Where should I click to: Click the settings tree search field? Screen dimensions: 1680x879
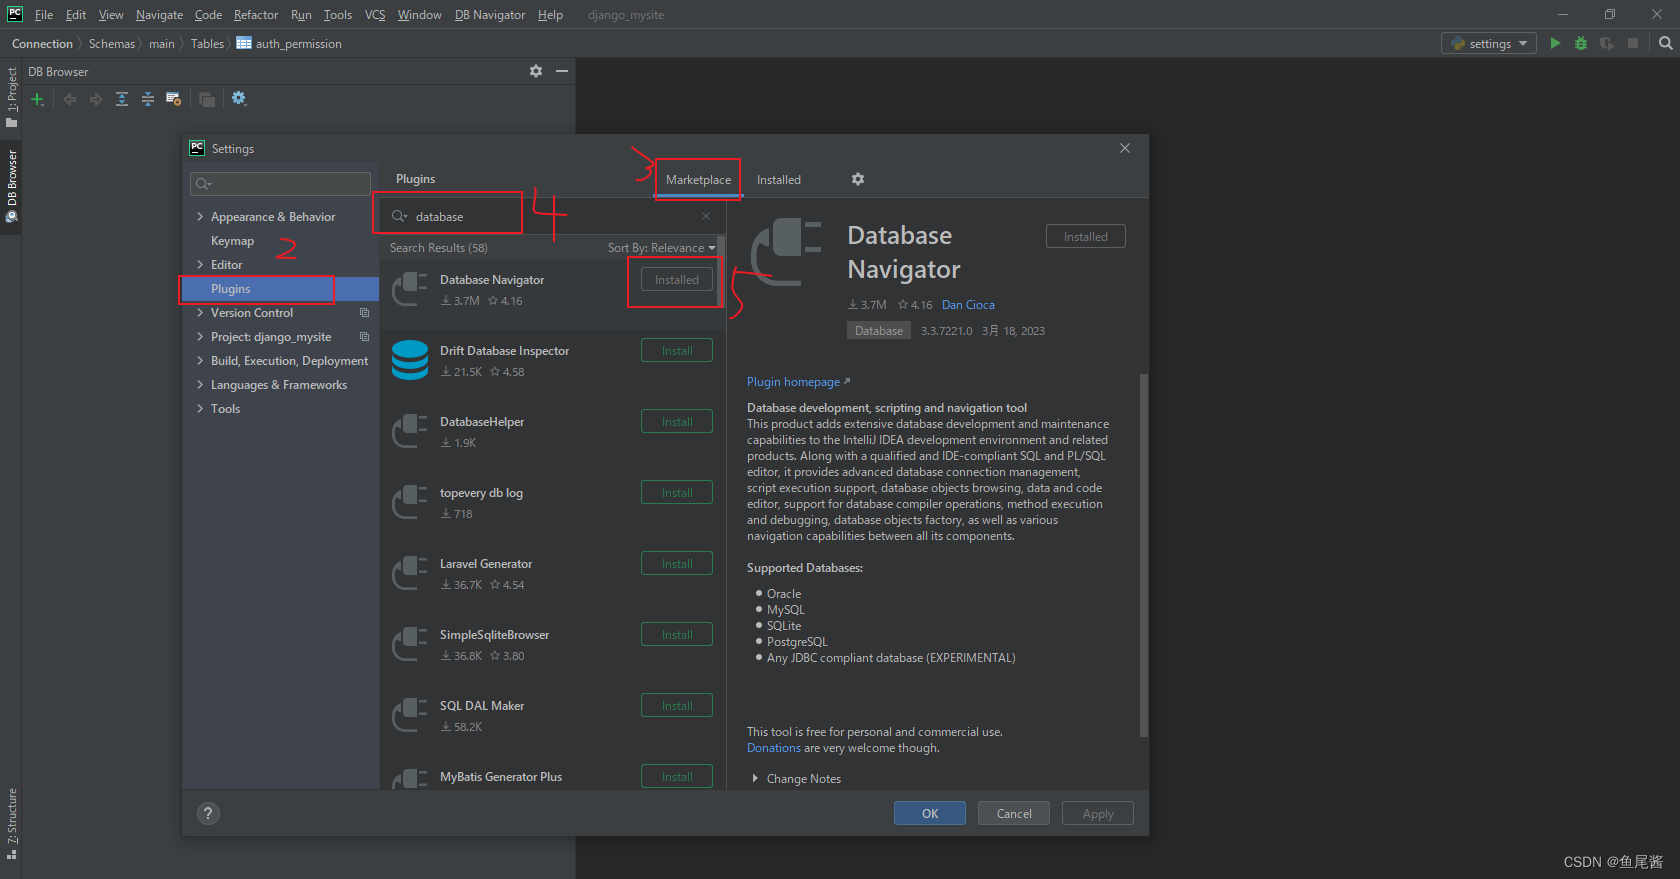[280, 183]
